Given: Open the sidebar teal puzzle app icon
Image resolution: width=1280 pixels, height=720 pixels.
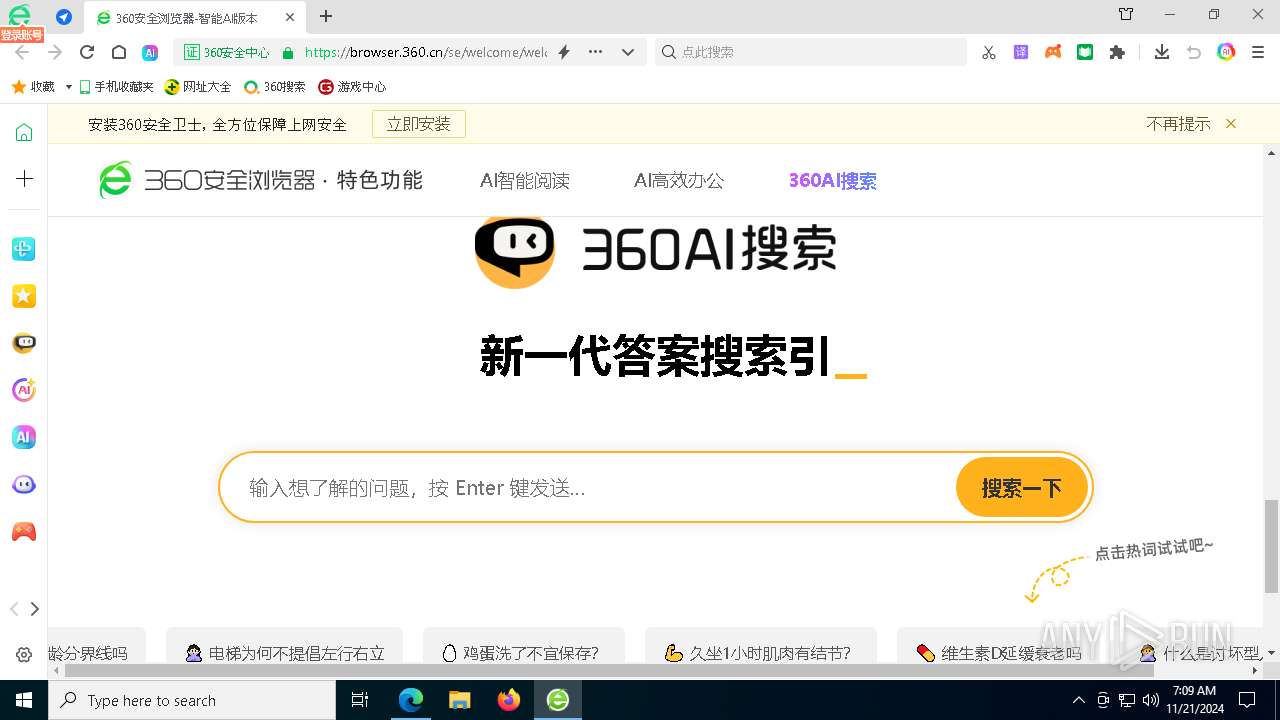Looking at the screenshot, I should click(24, 249).
